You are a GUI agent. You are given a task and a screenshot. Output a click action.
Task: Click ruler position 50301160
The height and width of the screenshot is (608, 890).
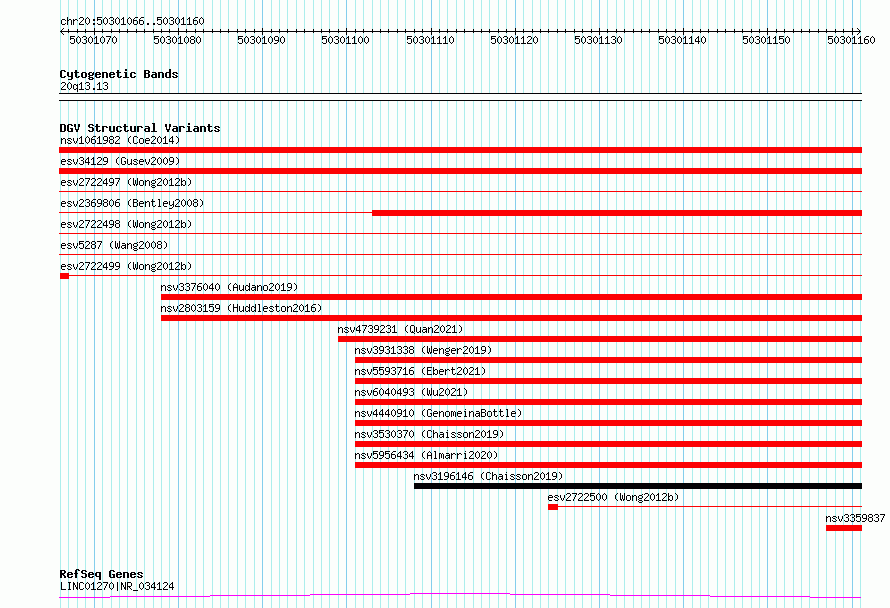pos(851,40)
